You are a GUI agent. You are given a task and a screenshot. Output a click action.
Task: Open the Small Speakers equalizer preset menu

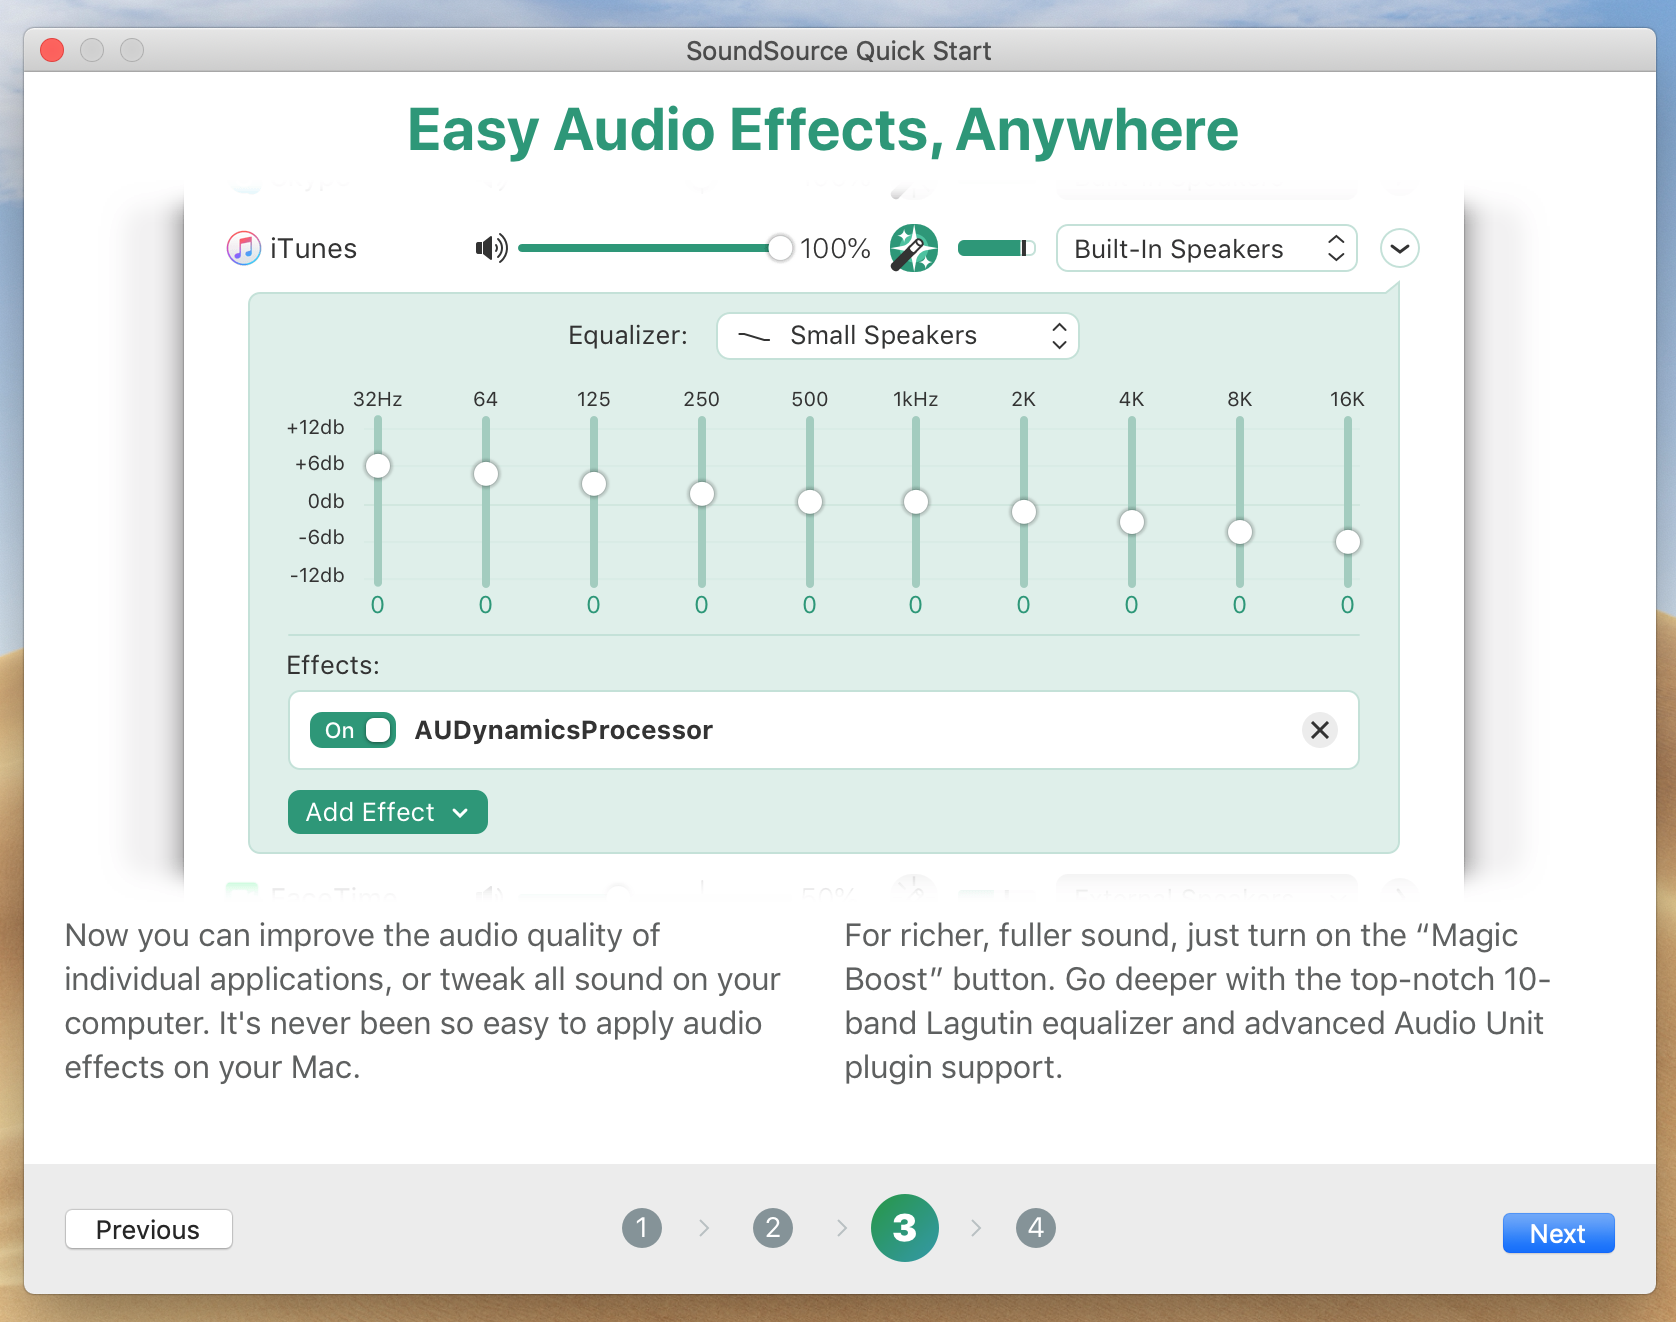pyautogui.click(x=897, y=335)
